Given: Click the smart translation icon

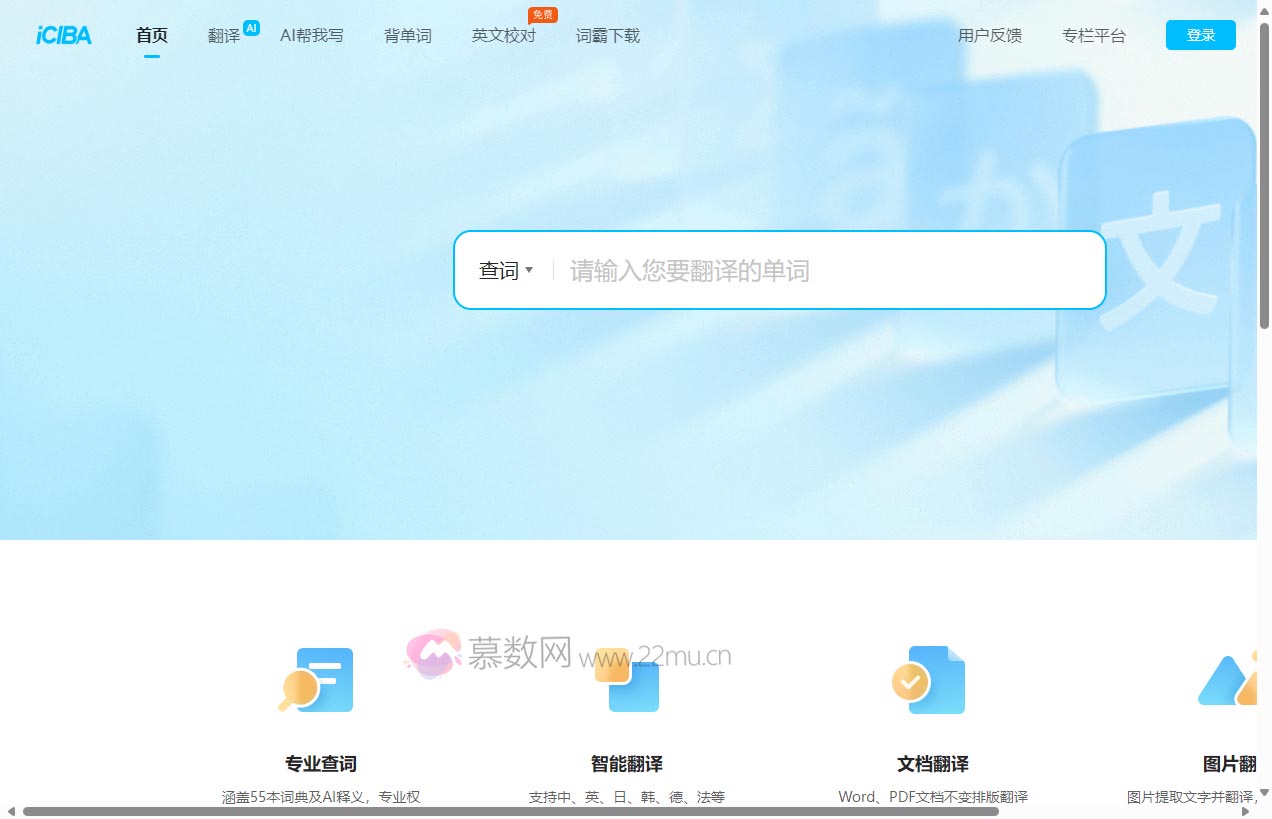Looking at the screenshot, I should pyautogui.click(x=627, y=680).
